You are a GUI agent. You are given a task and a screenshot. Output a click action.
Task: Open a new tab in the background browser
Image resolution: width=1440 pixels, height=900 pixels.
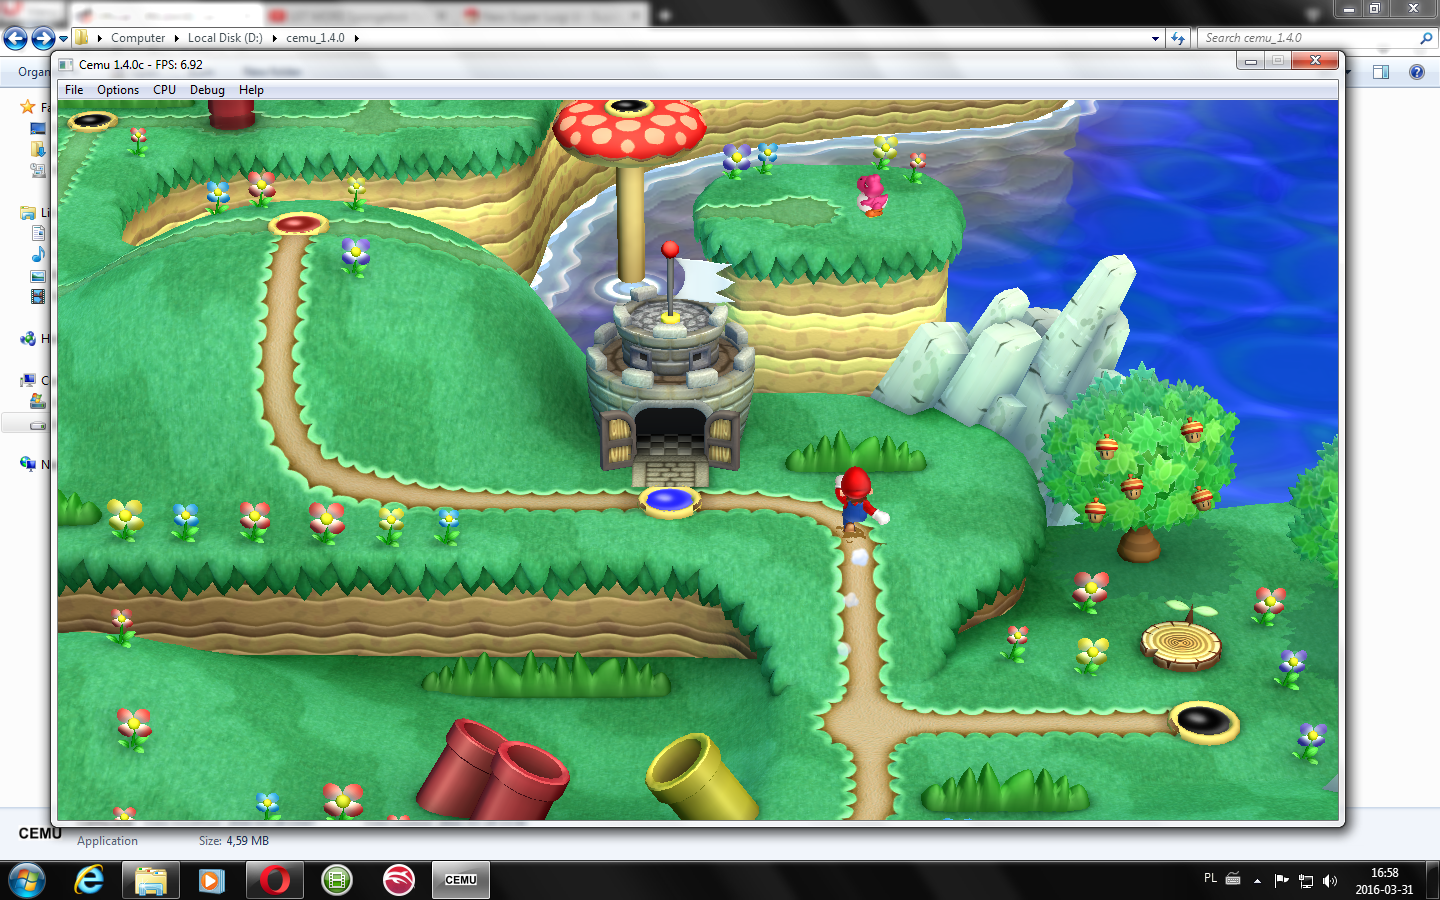[664, 15]
